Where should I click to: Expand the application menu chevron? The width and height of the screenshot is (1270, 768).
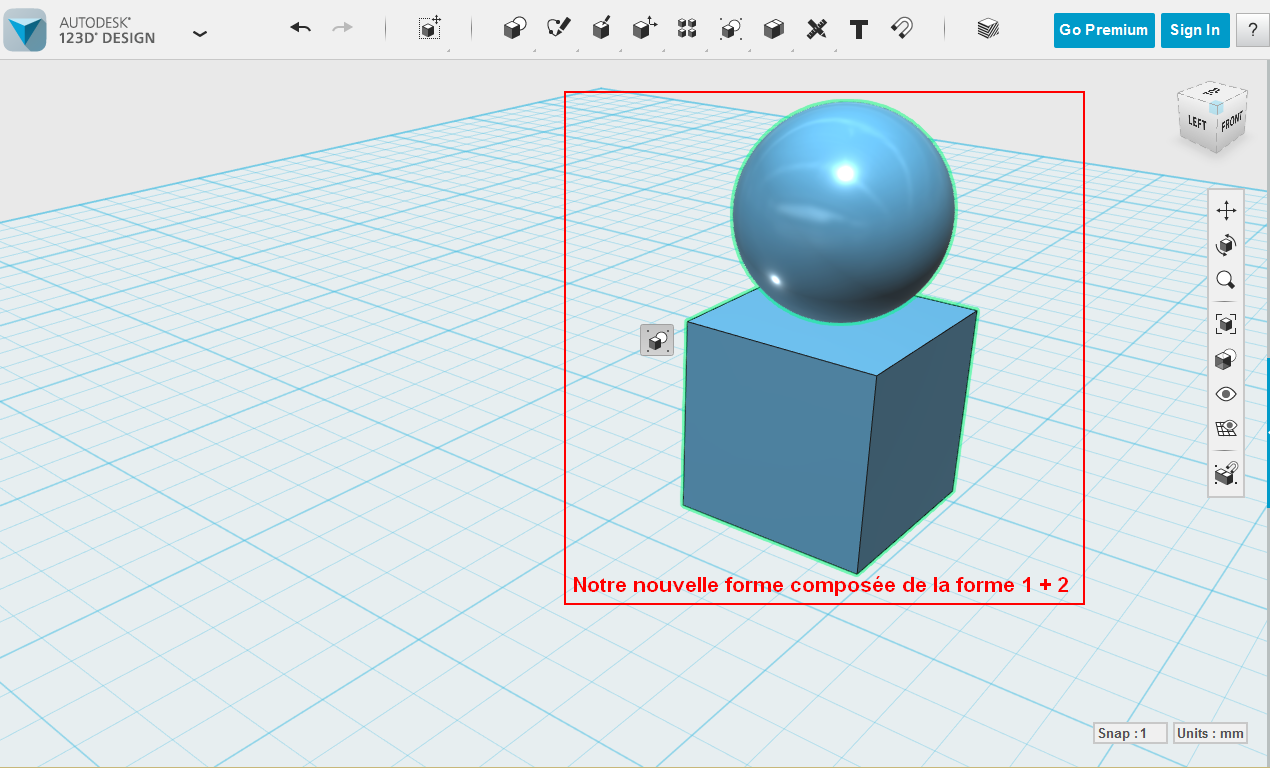200,33
